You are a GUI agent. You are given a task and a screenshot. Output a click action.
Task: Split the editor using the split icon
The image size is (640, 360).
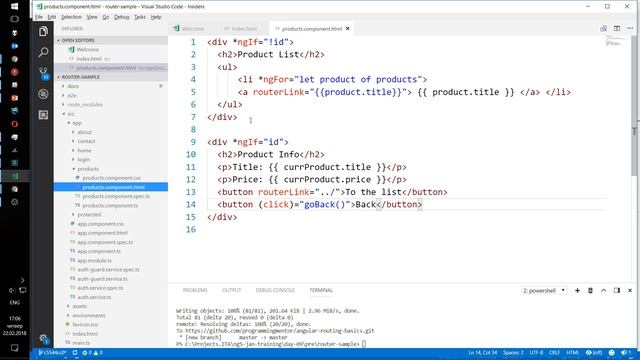pyautogui.click(x=617, y=28)
